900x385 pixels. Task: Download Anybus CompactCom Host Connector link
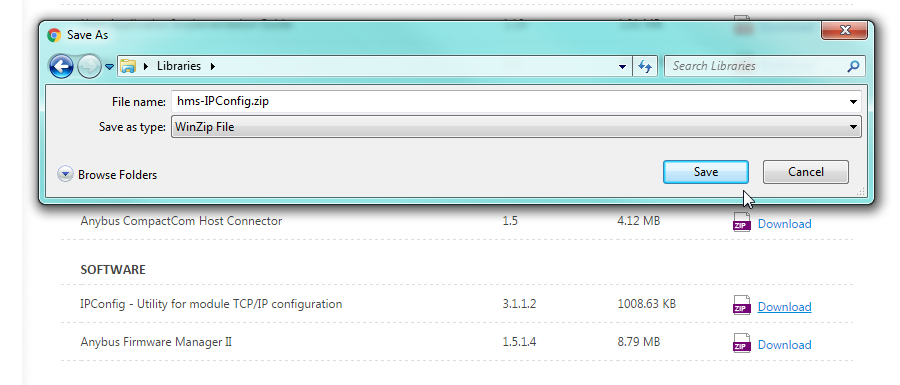pos(784,224)
